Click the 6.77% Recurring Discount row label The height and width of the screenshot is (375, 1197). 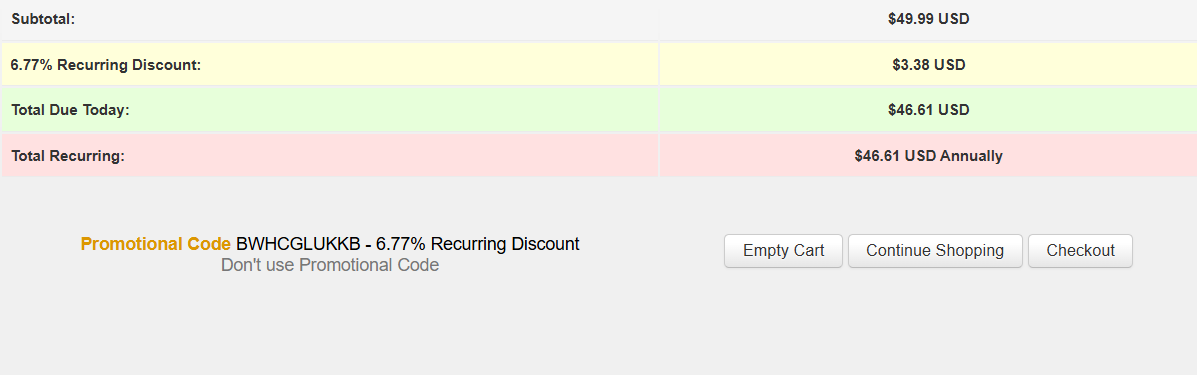click(x=105, y=65)
